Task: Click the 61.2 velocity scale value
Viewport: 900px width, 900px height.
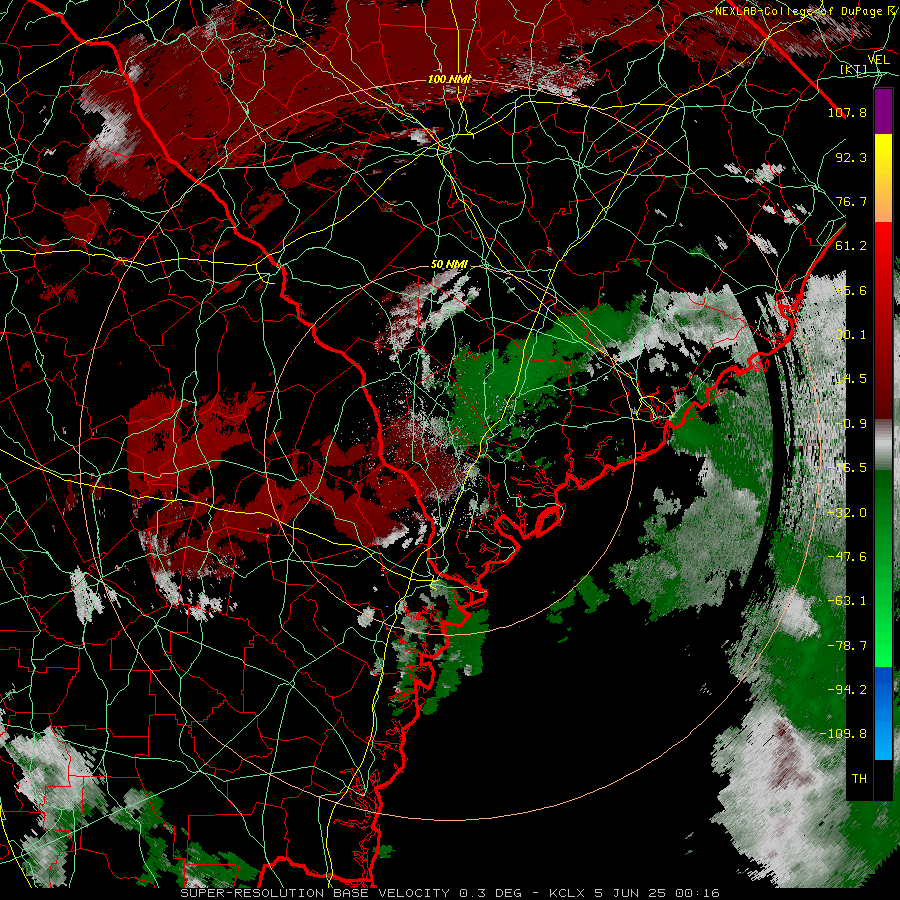Action: [x=851, y=246]
